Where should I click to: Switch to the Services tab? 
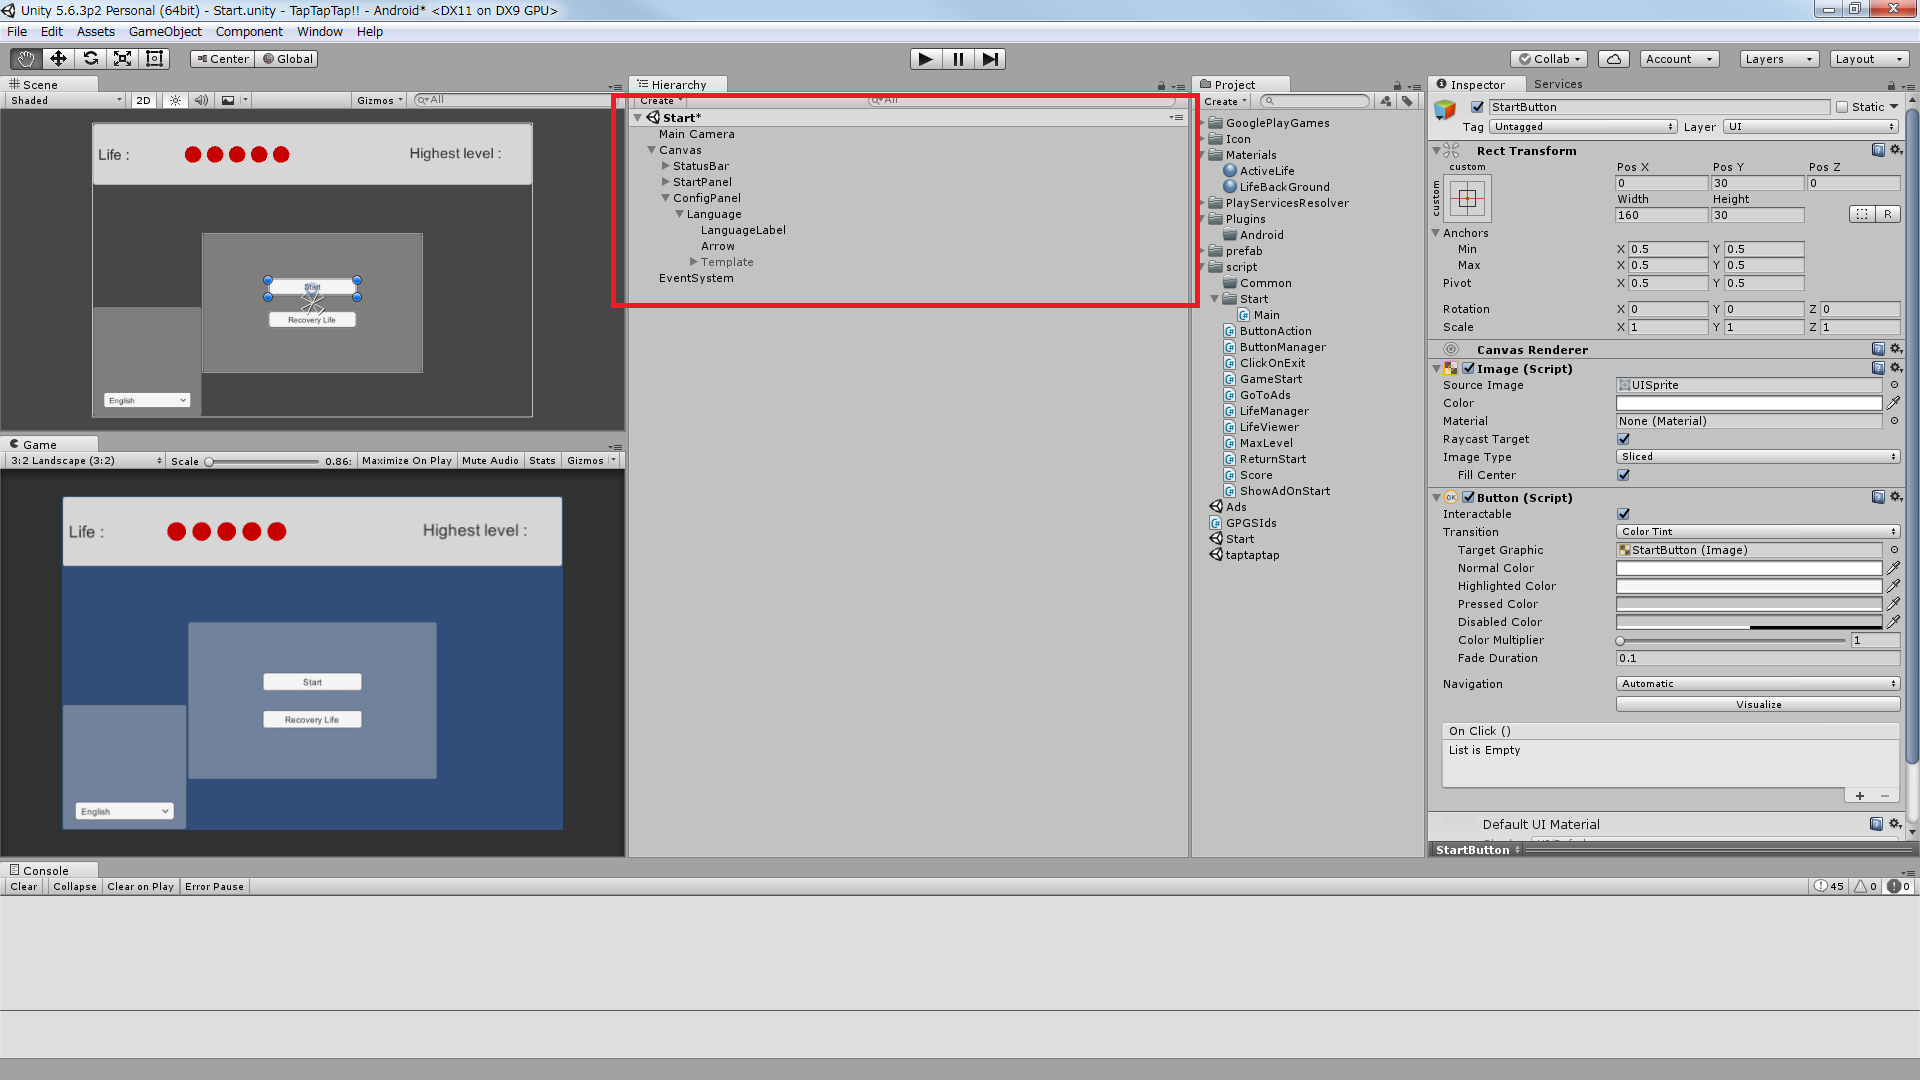[x=1558, y=84]
